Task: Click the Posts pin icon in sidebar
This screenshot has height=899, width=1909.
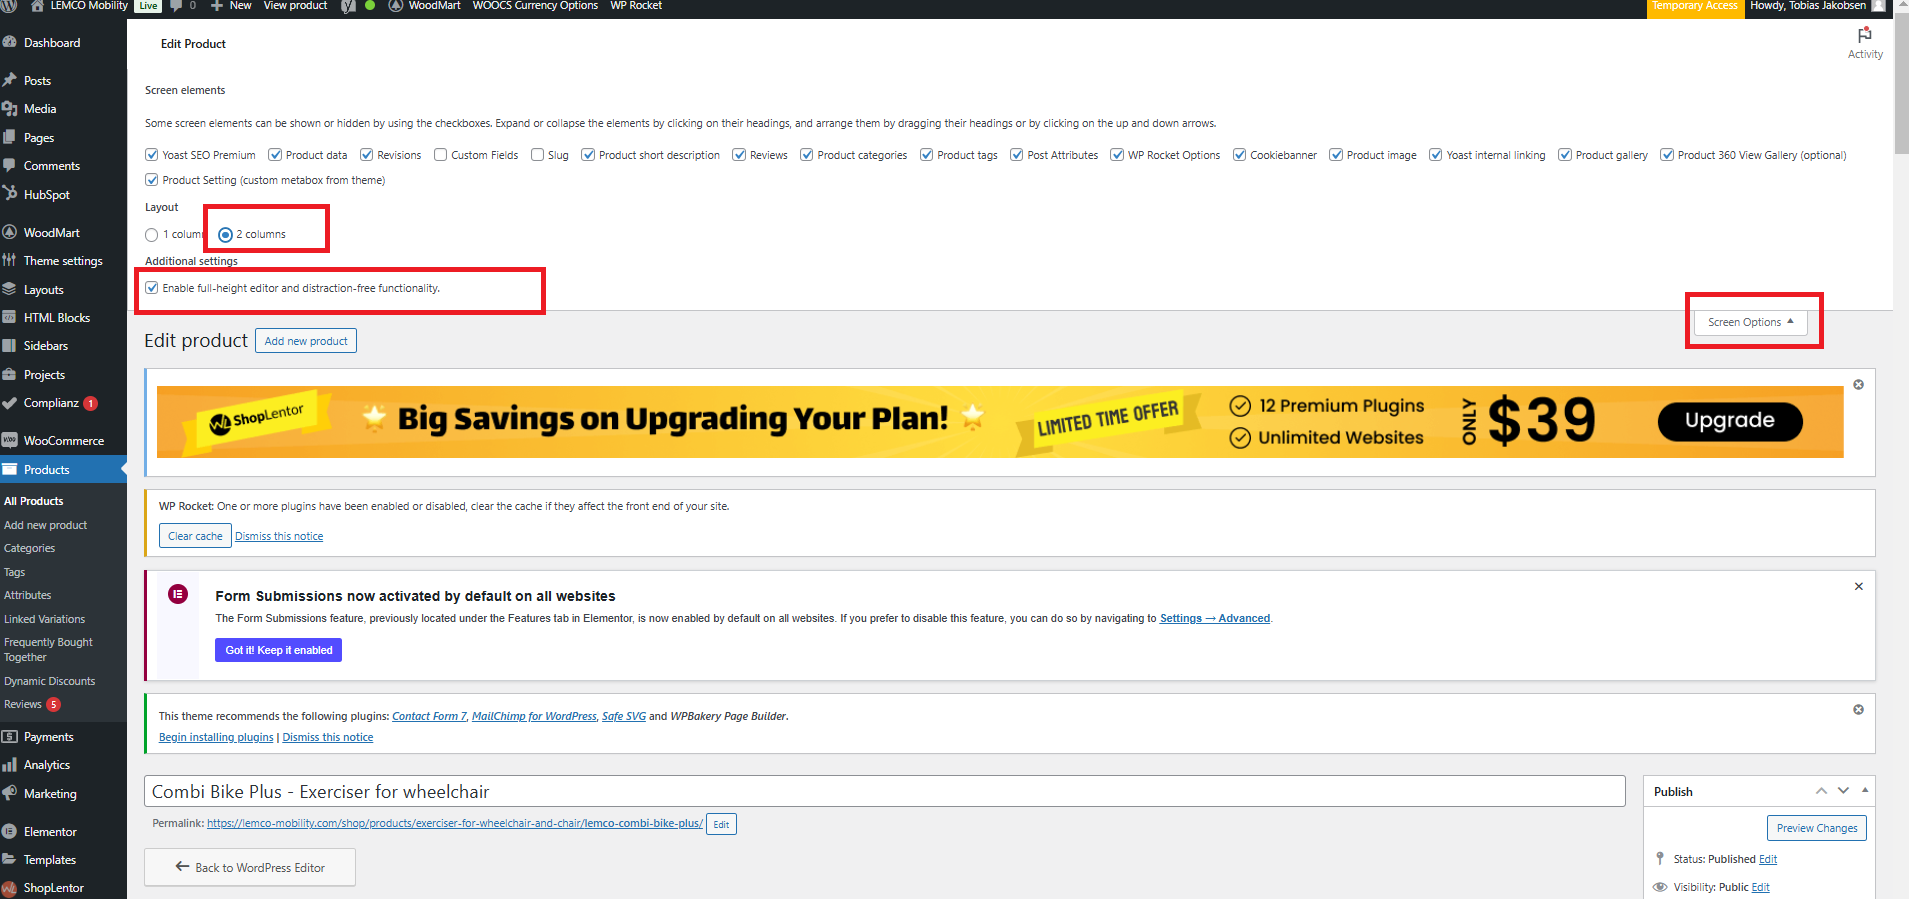Action: pyautogui.click(x=10, y=81)
